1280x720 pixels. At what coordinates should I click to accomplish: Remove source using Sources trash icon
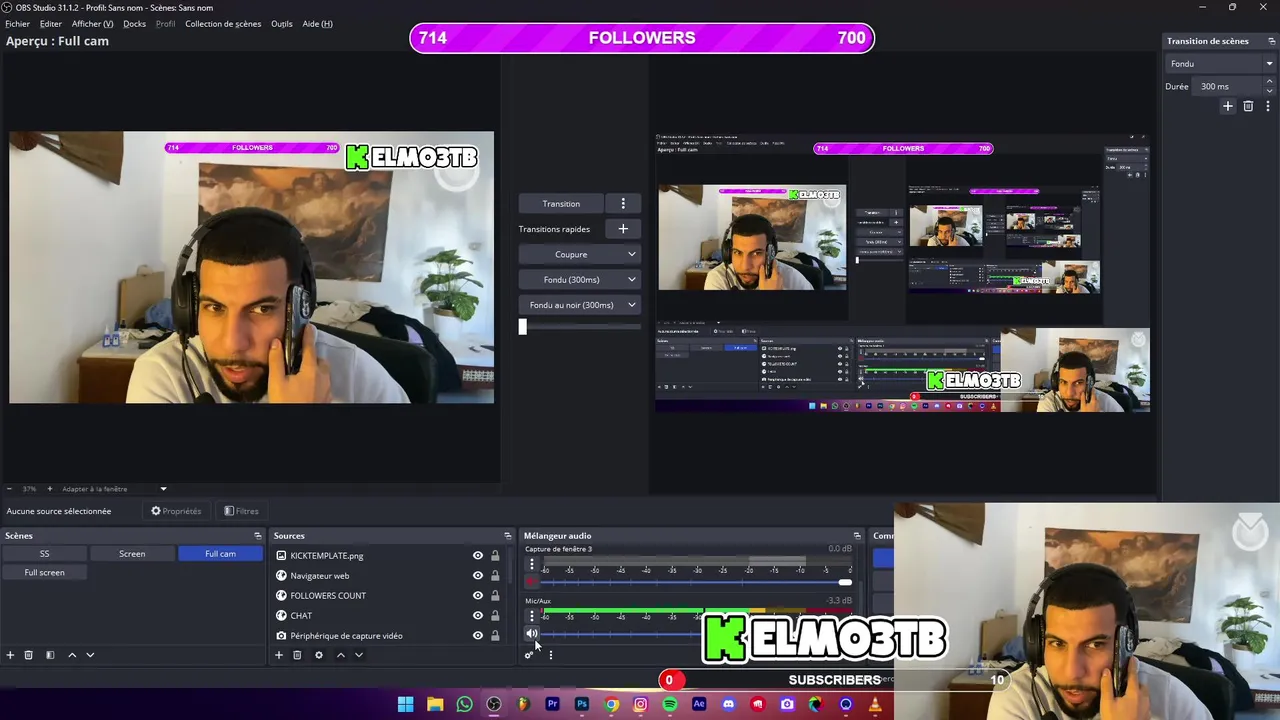(297, 655)
